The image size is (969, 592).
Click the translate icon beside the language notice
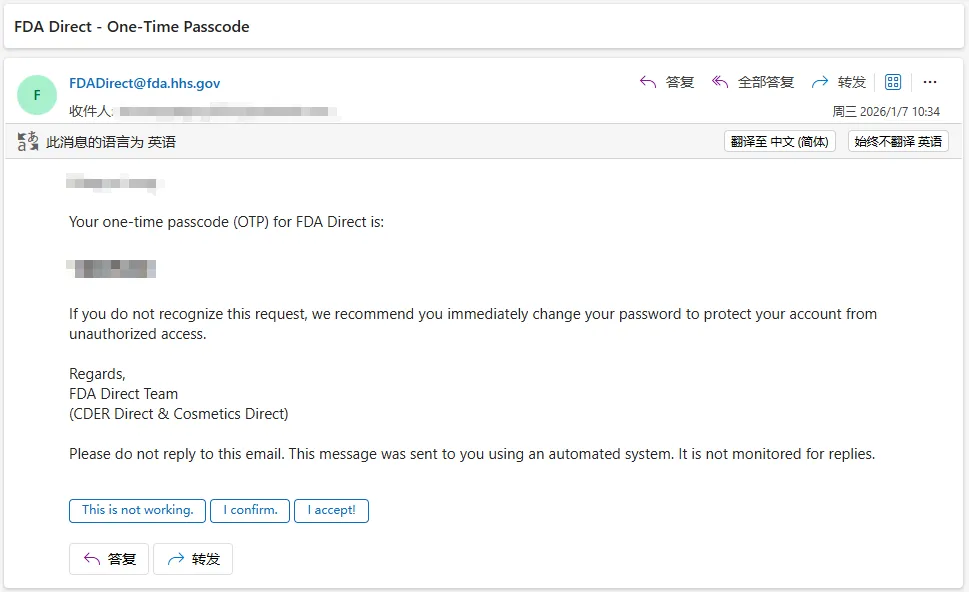coord(28,142)
